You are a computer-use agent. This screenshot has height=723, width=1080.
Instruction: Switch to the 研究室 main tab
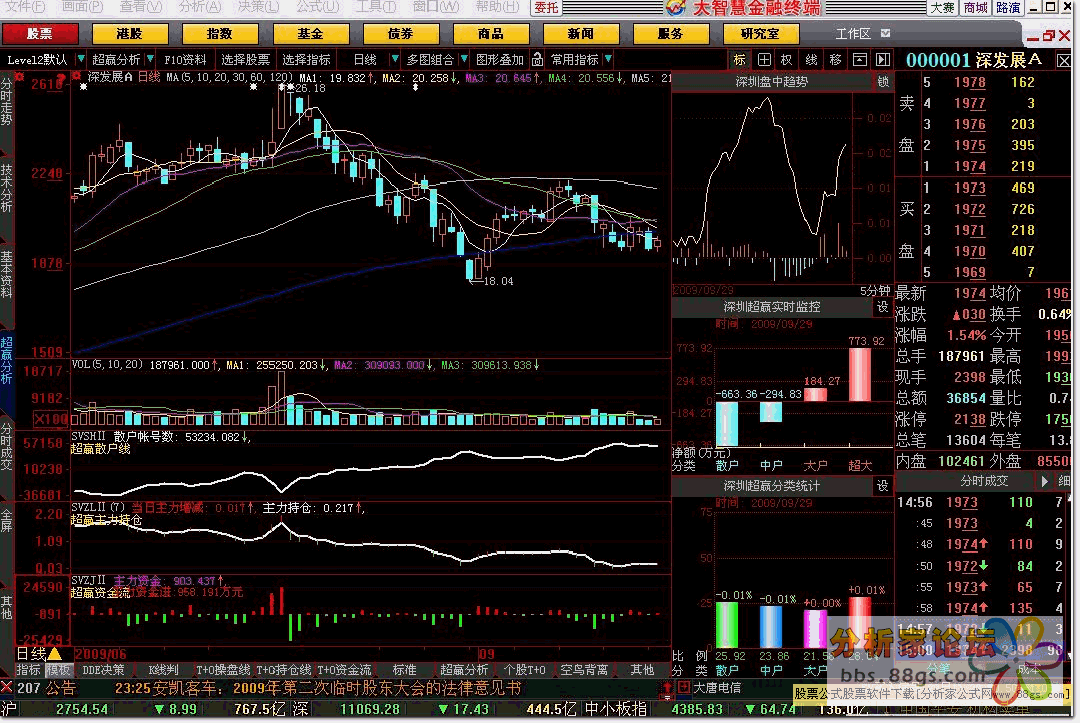(760, 33)
